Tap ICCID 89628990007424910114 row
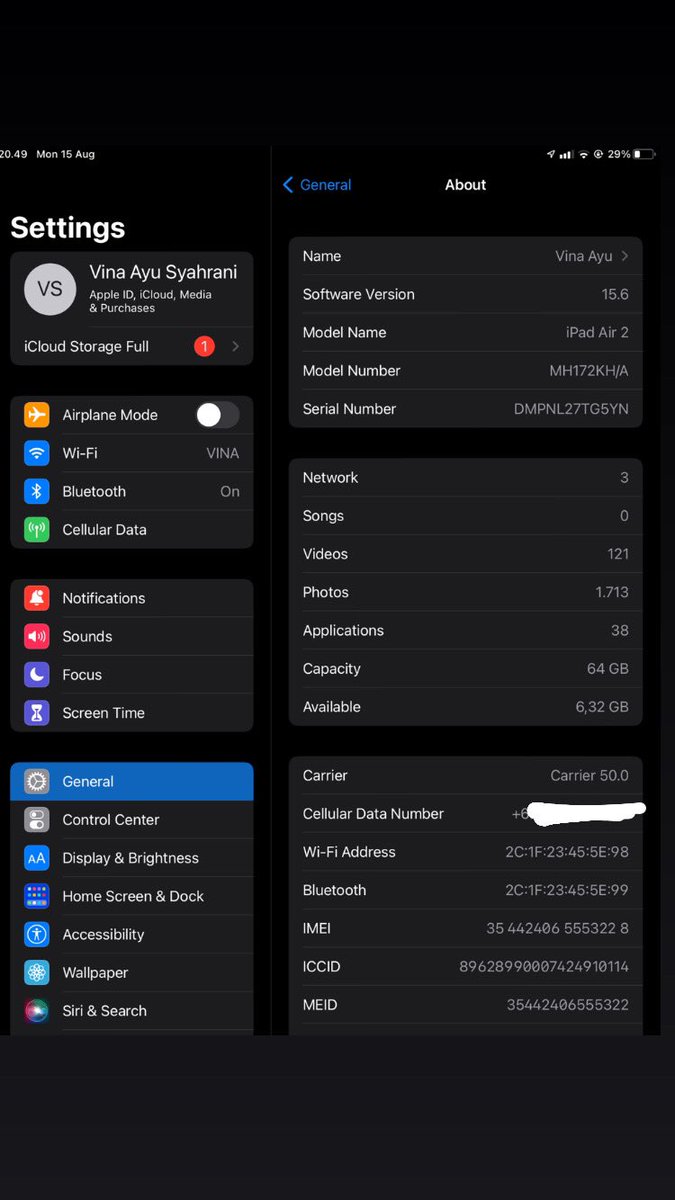The image size is (675, 1200). (x=466, y=967)
